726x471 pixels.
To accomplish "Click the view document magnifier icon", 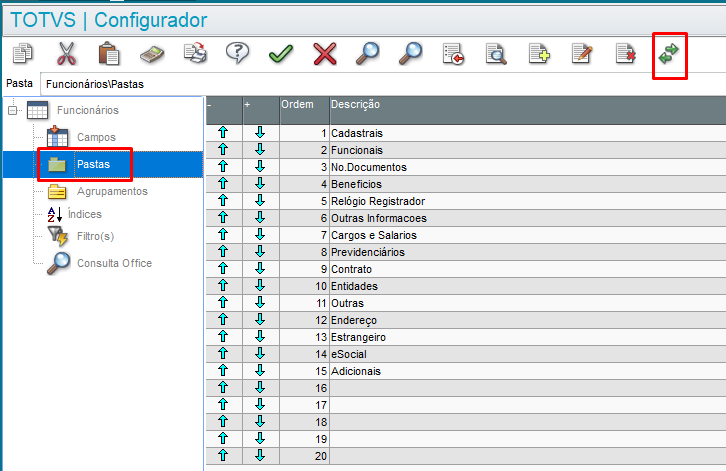I will (496, 54).
